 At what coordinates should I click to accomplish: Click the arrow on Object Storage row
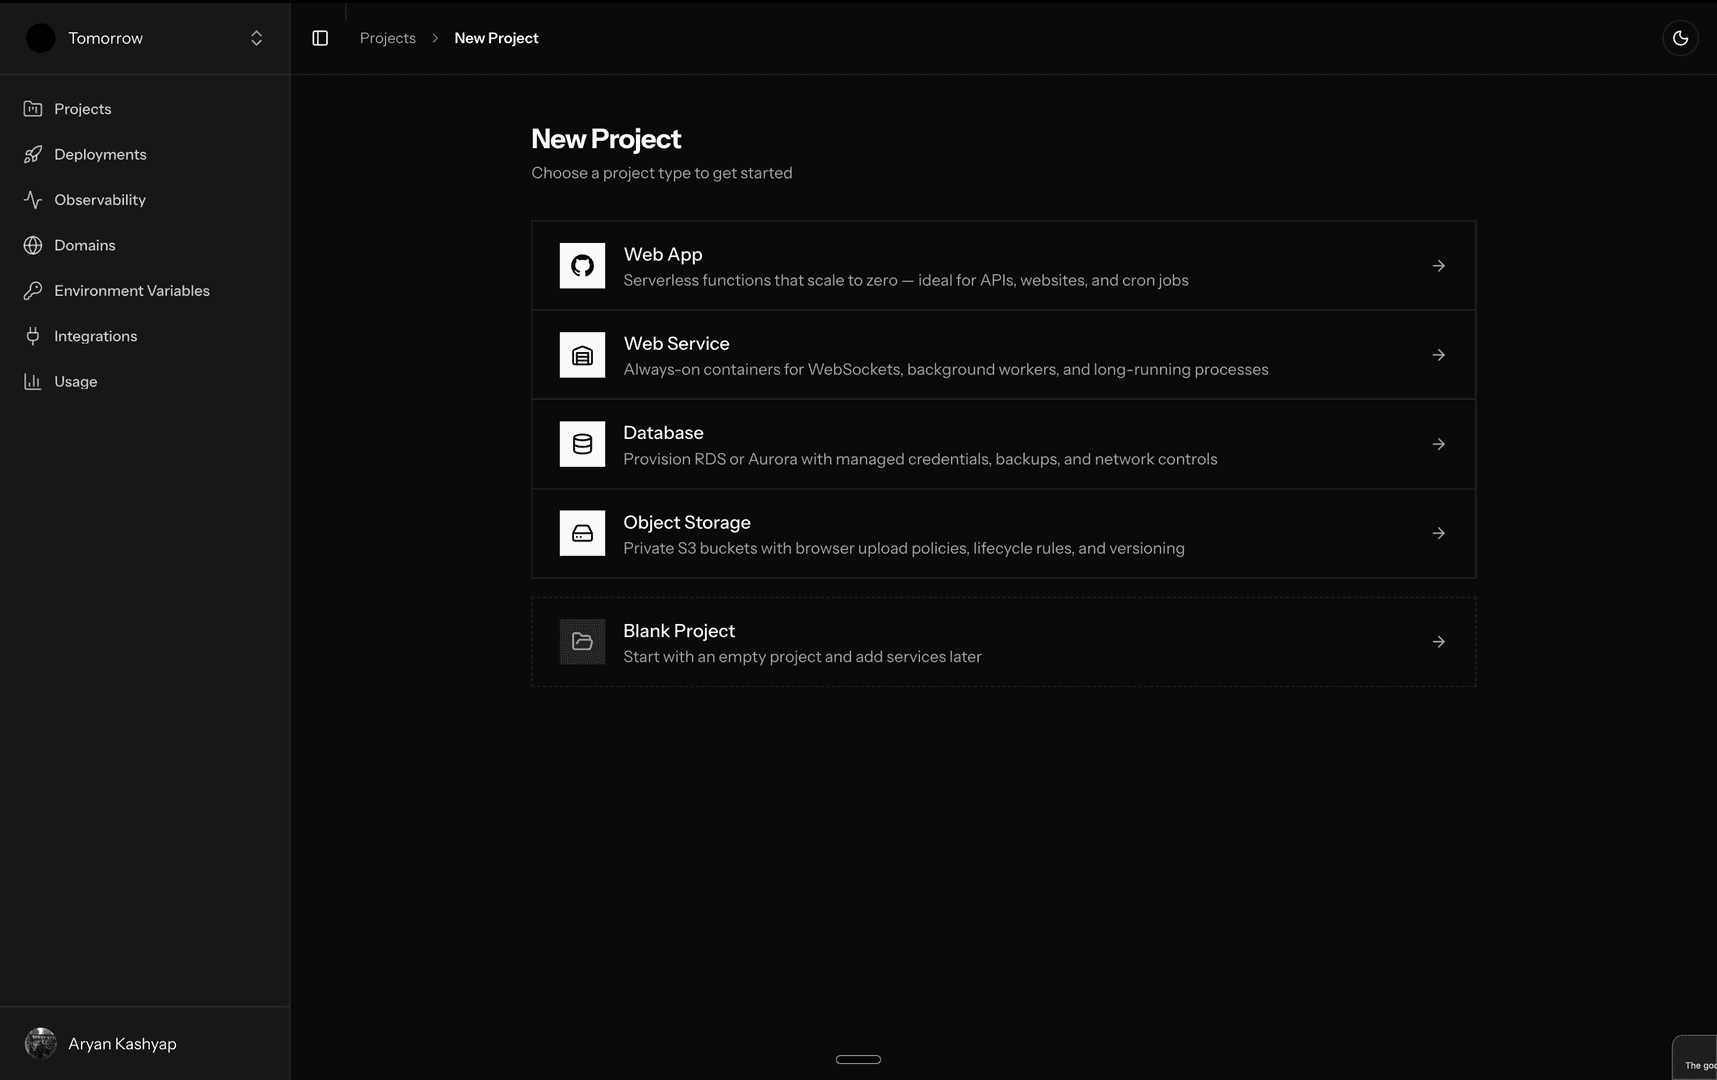click(1438, 533)
